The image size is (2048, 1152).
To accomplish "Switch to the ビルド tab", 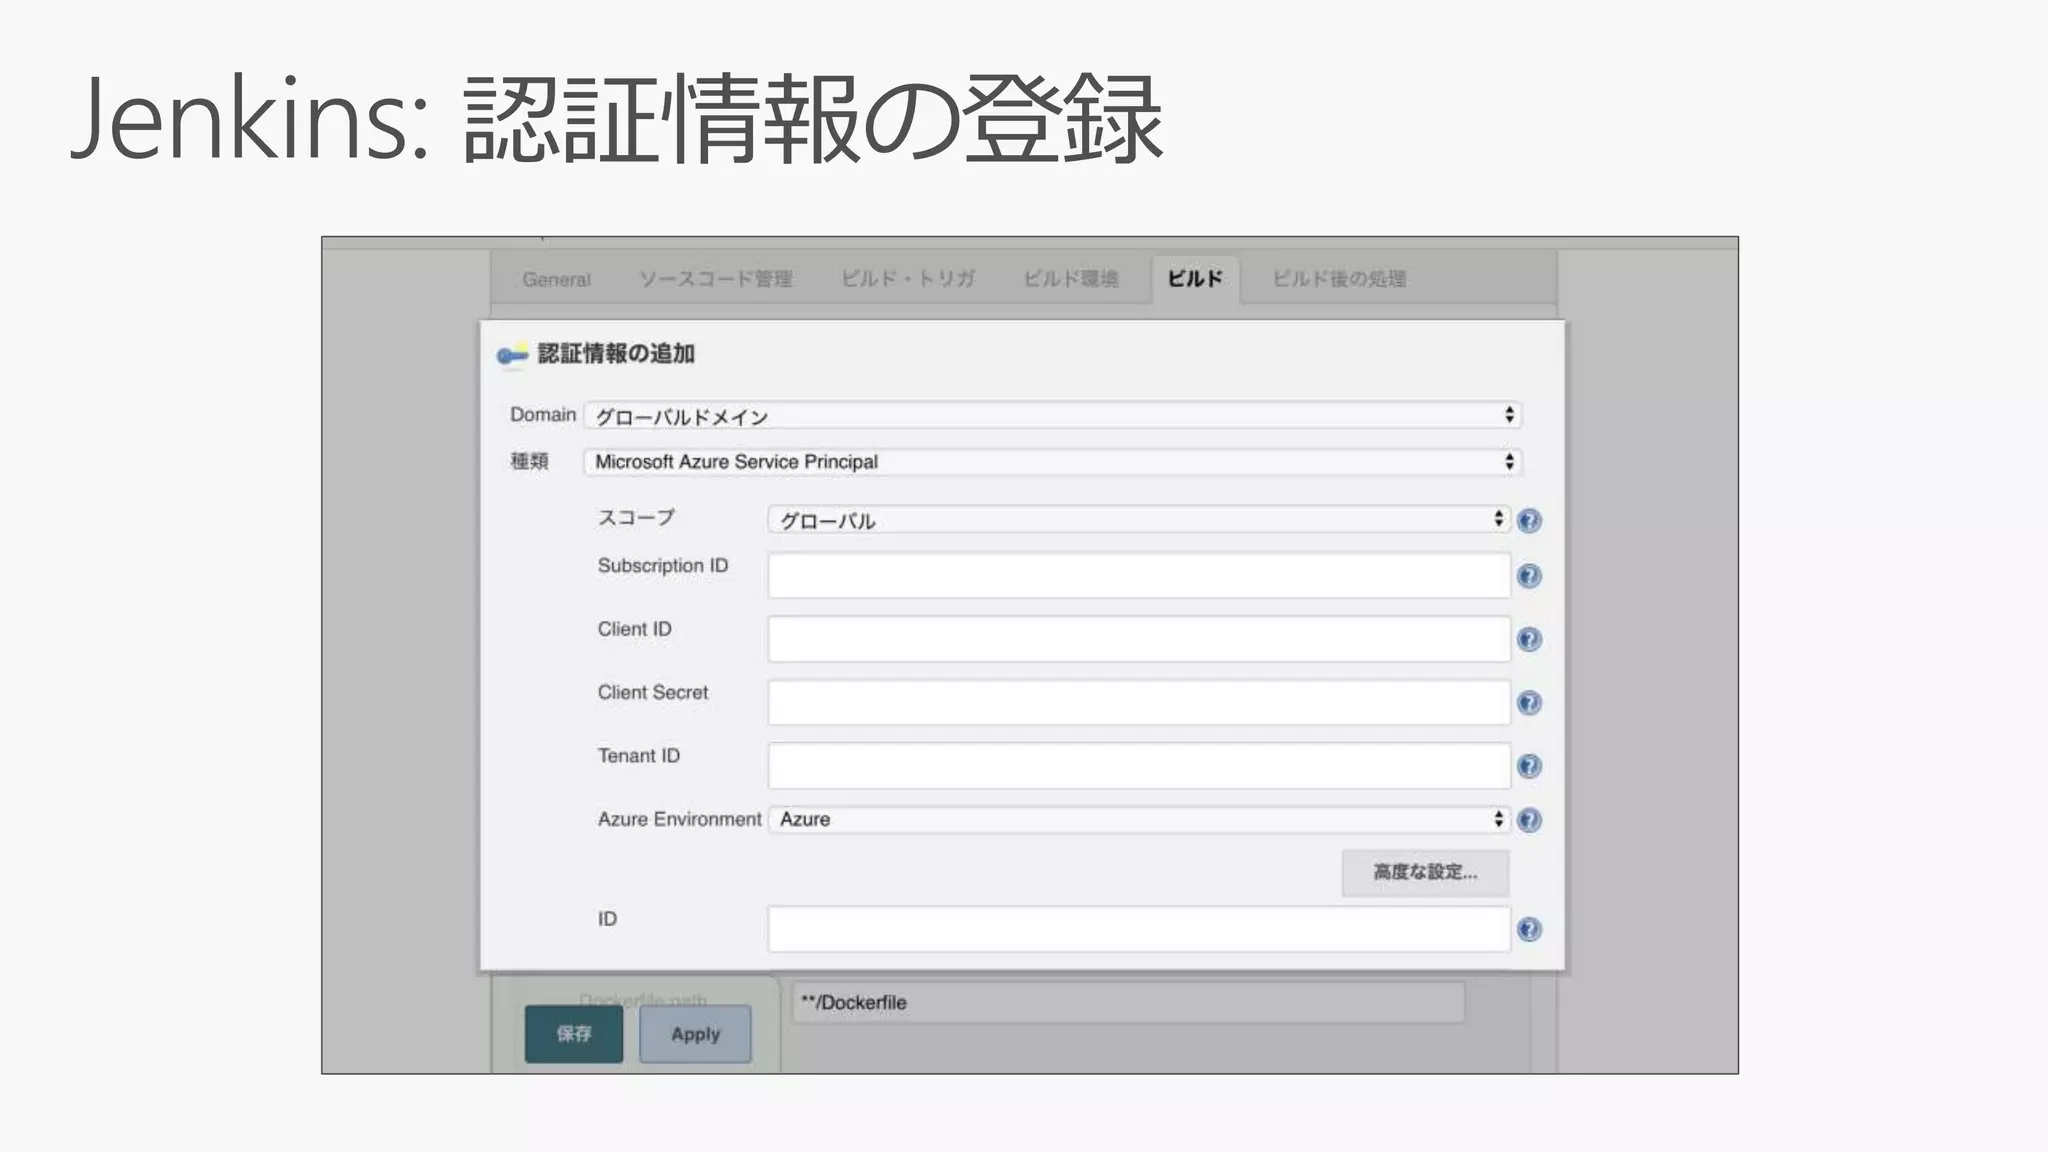I will tap(1195, 279).
